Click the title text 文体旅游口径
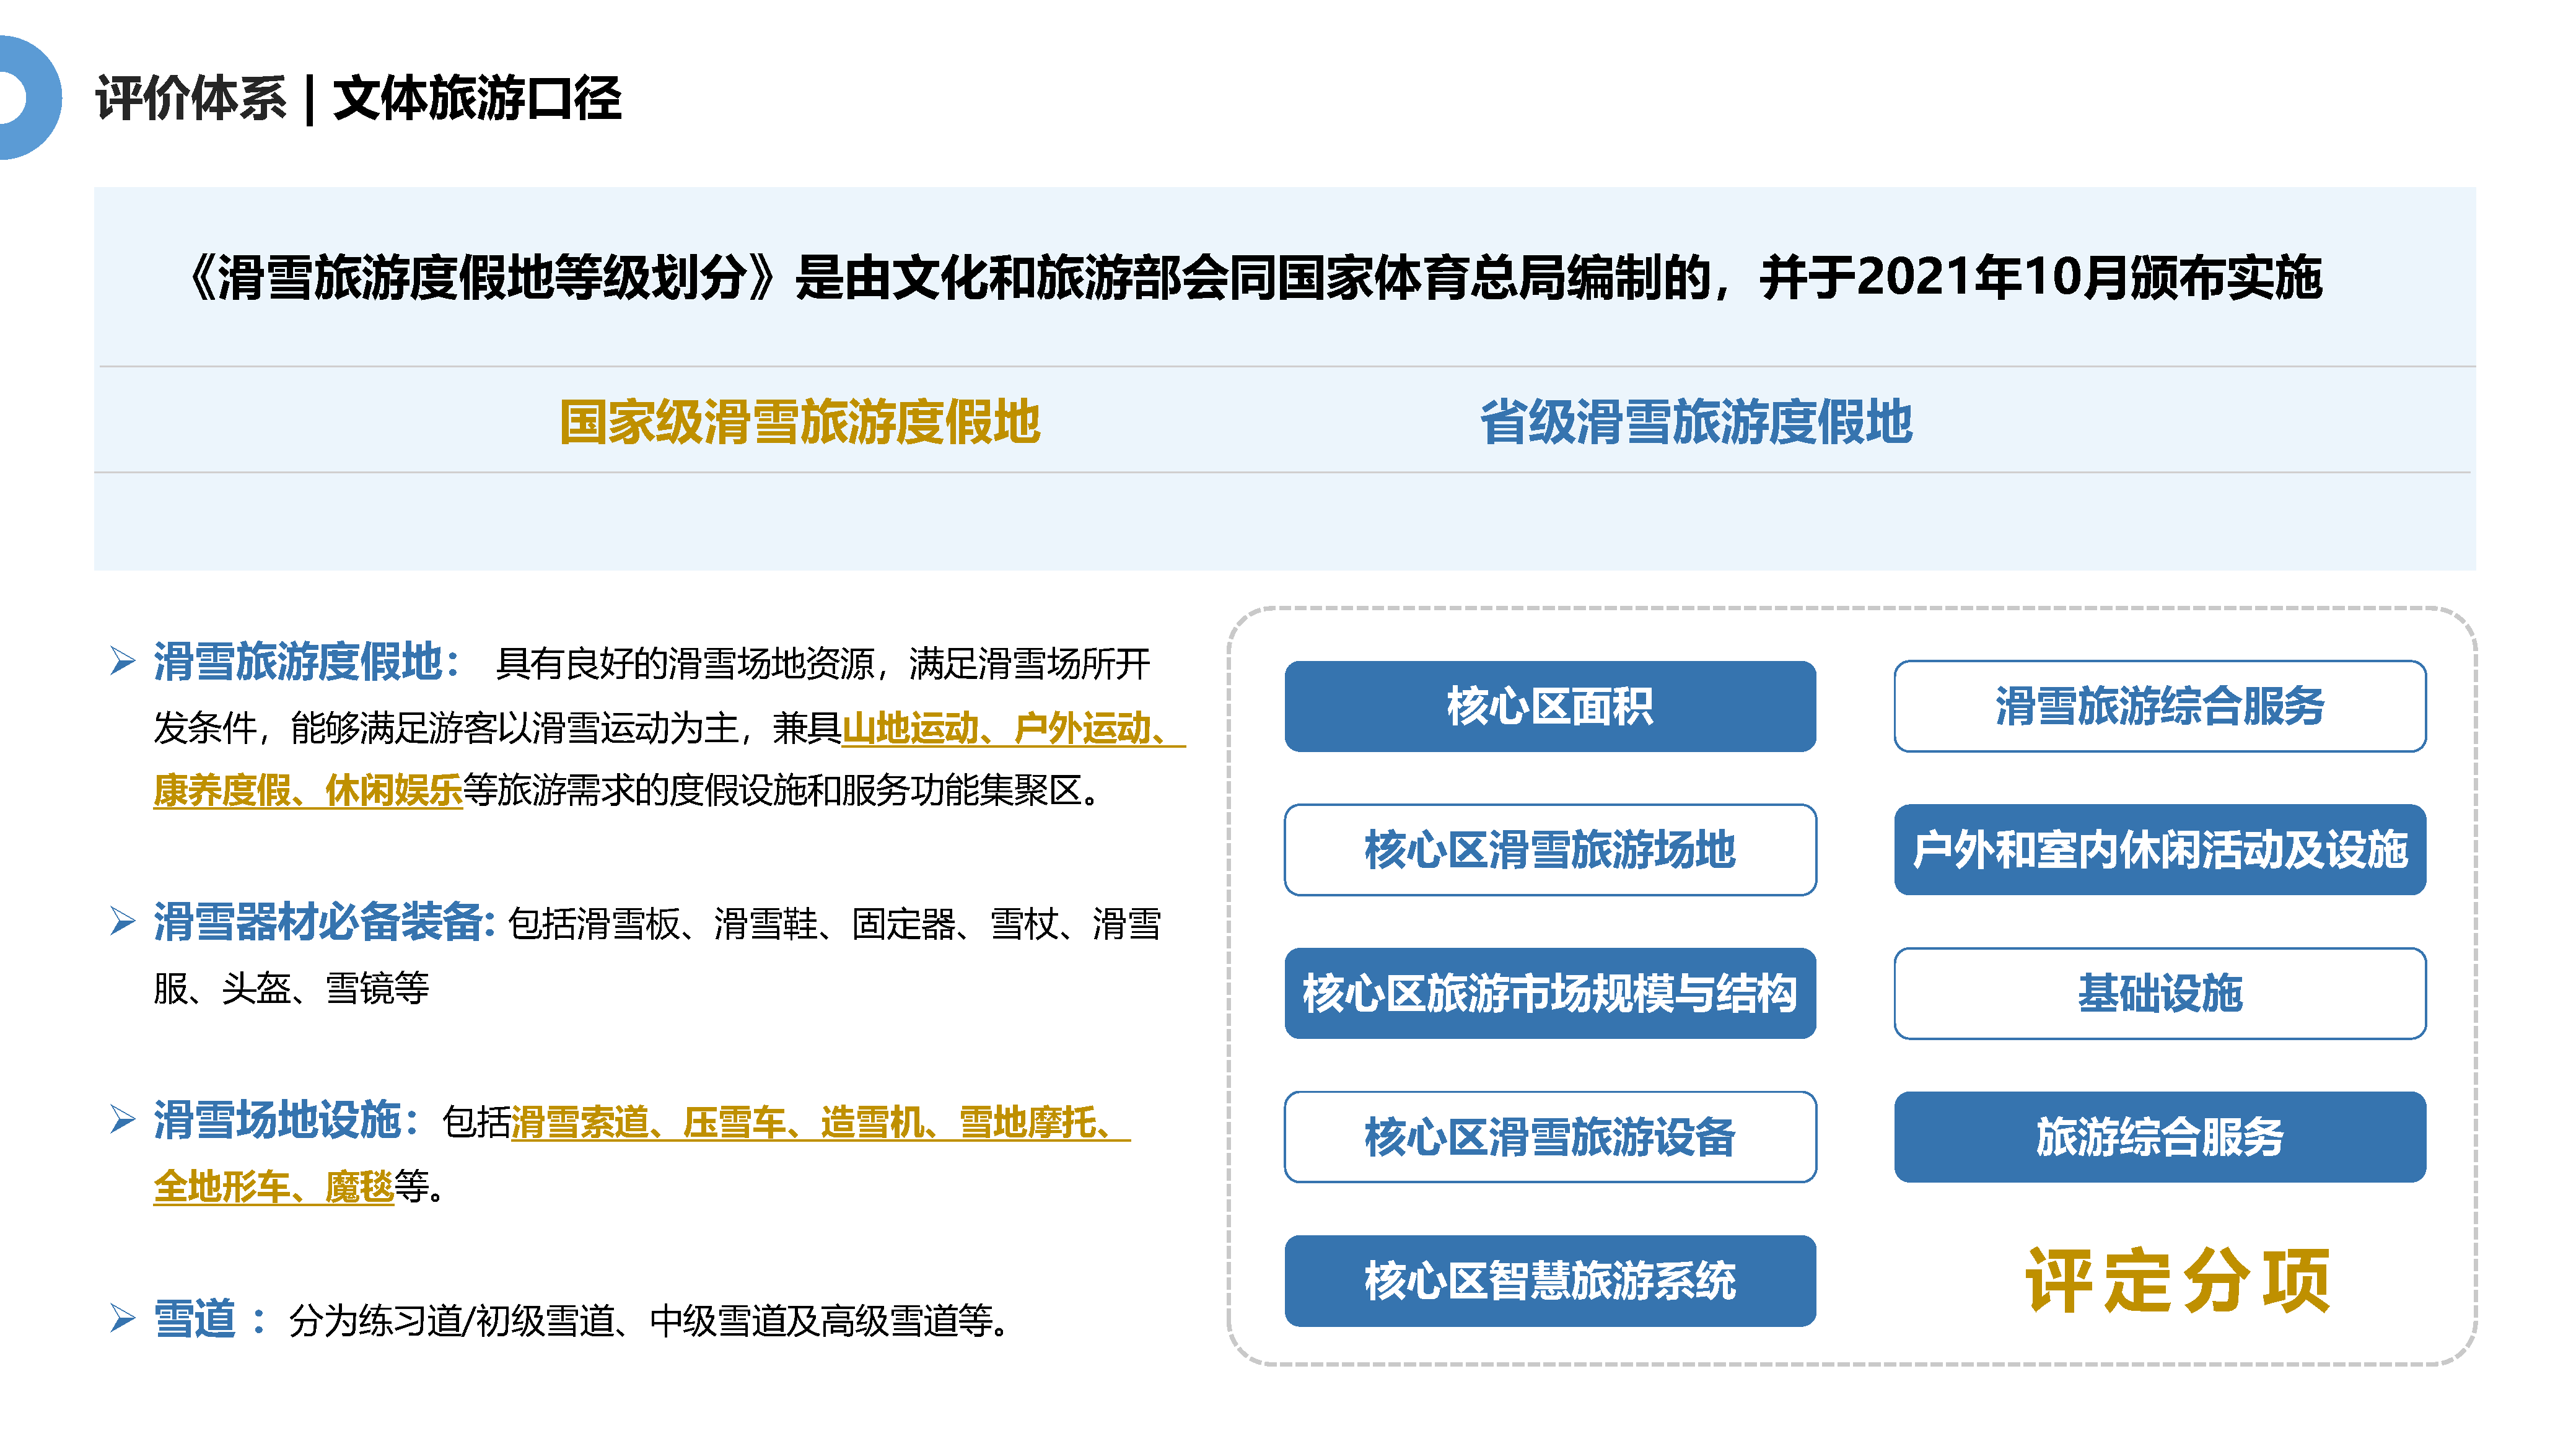Screen dimensions: 2576x1449 [x=477, y=98]
